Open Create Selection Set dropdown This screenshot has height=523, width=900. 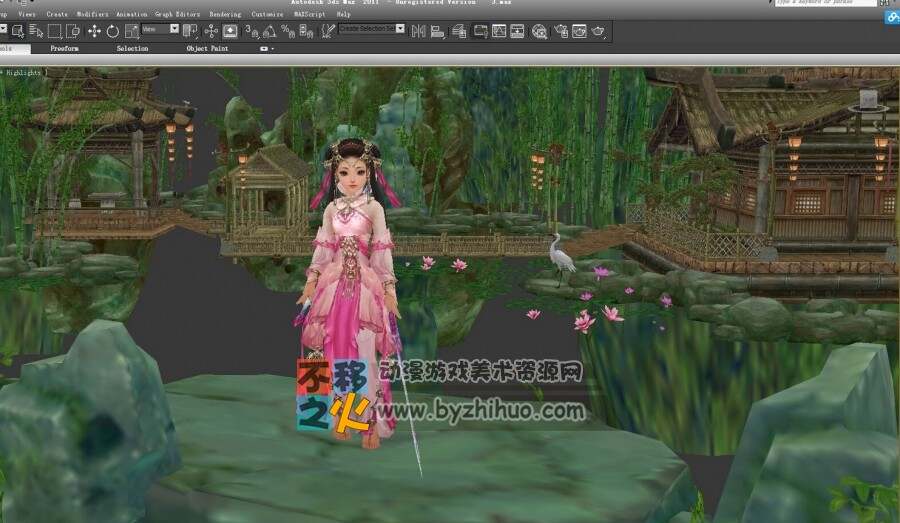[400, 28]
